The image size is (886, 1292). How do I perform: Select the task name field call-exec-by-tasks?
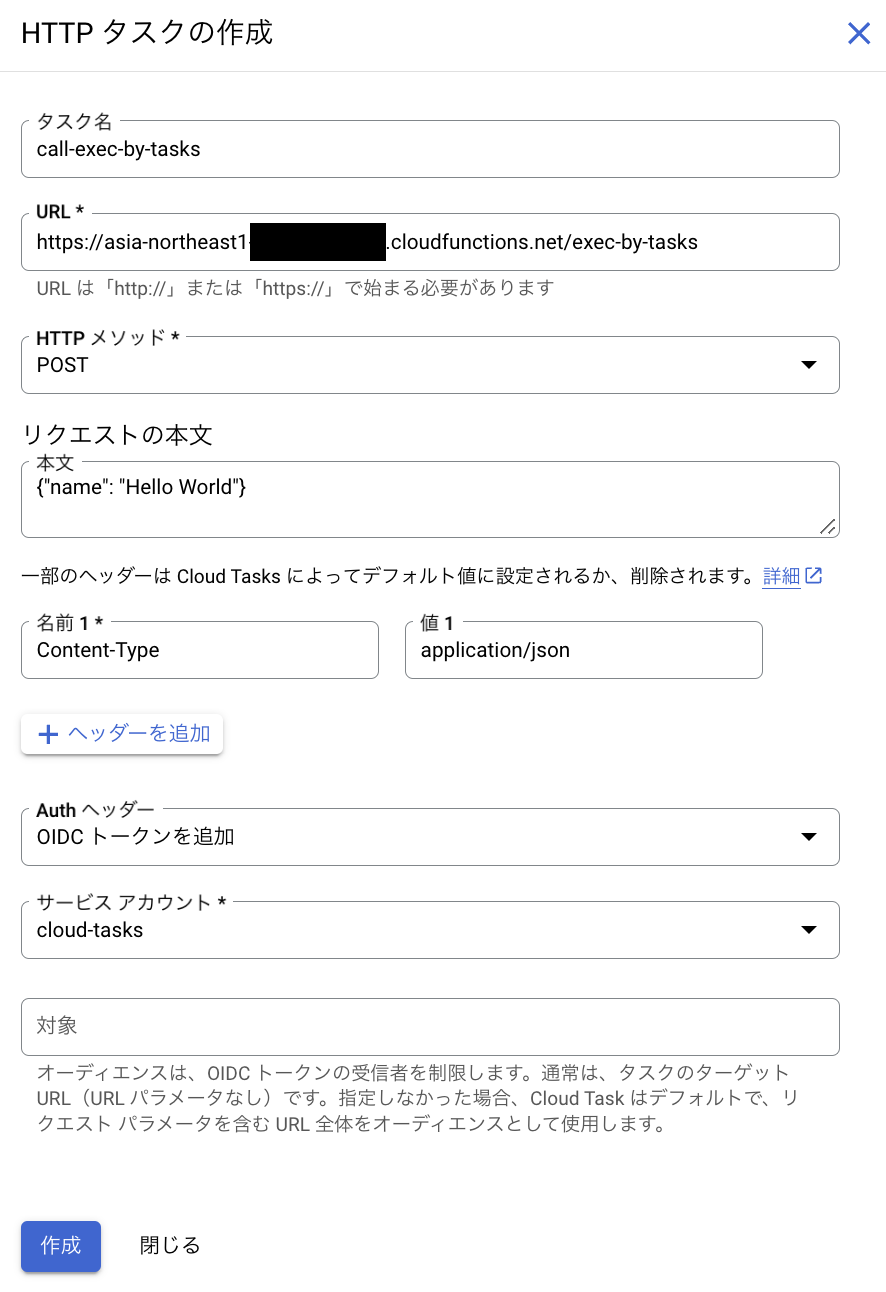pos(430,149)
